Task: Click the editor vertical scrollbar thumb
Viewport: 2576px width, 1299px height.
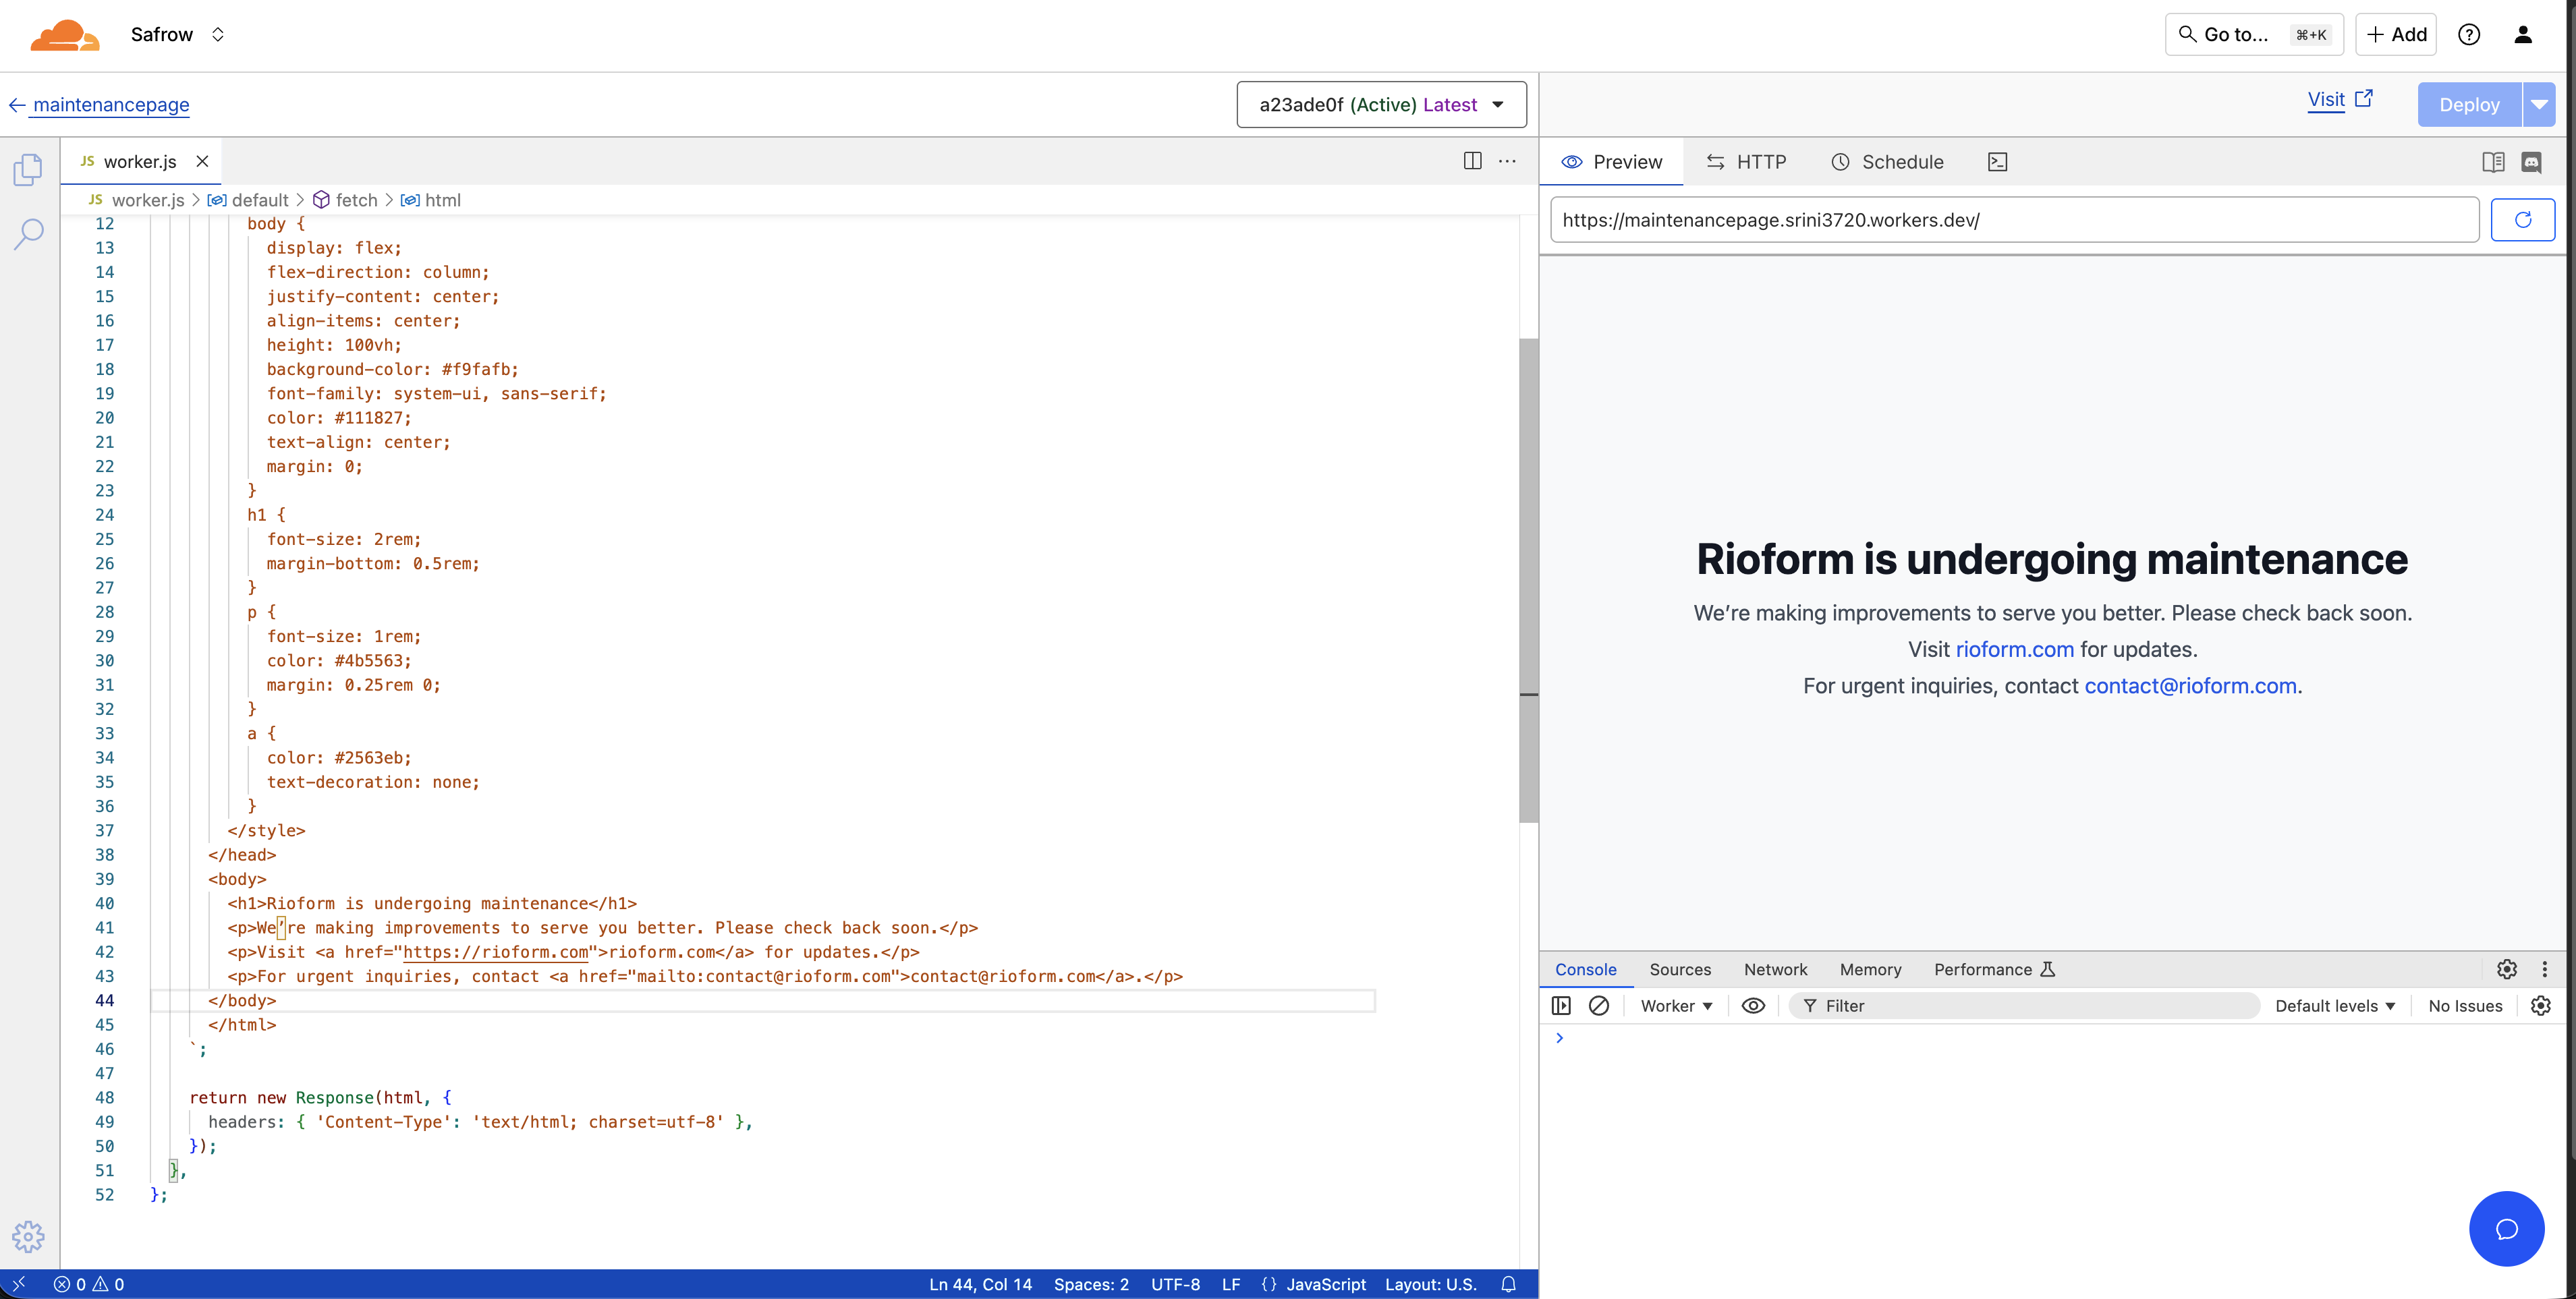Action: coord(1528,580)
